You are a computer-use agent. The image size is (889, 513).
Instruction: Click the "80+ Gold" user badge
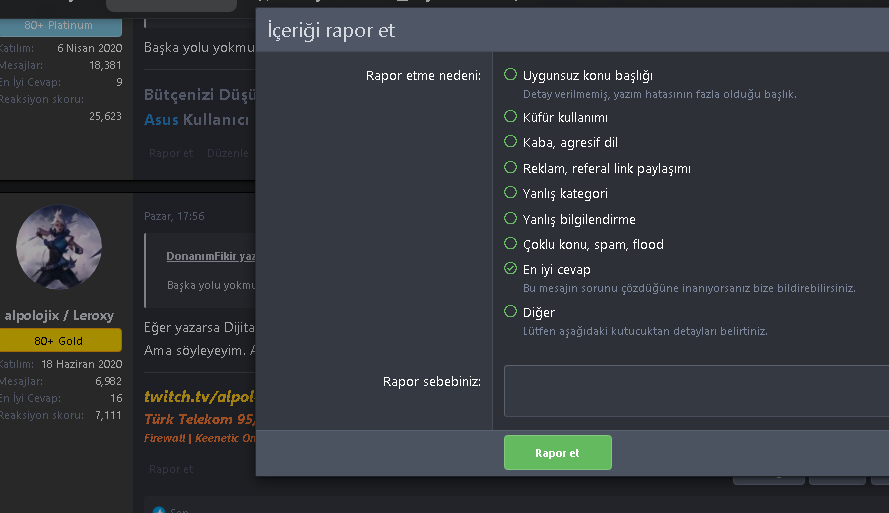point(58,341)
